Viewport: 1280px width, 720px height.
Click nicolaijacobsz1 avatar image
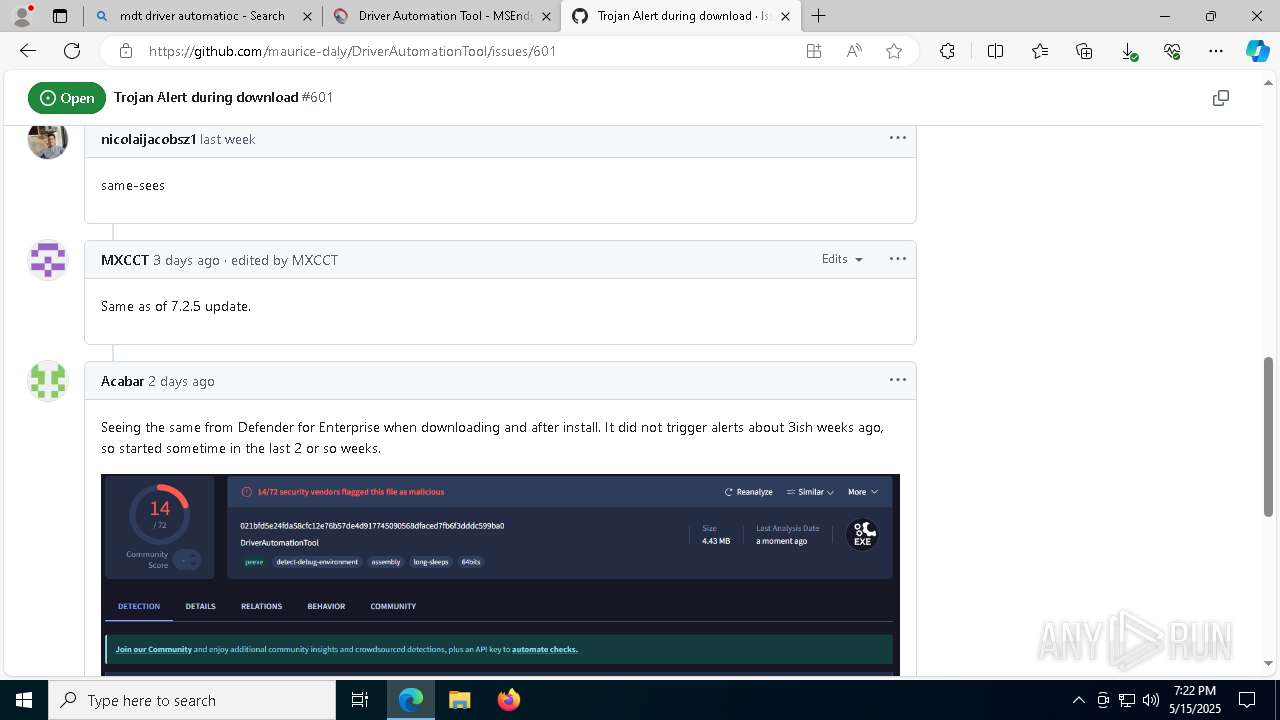point(48,141)
